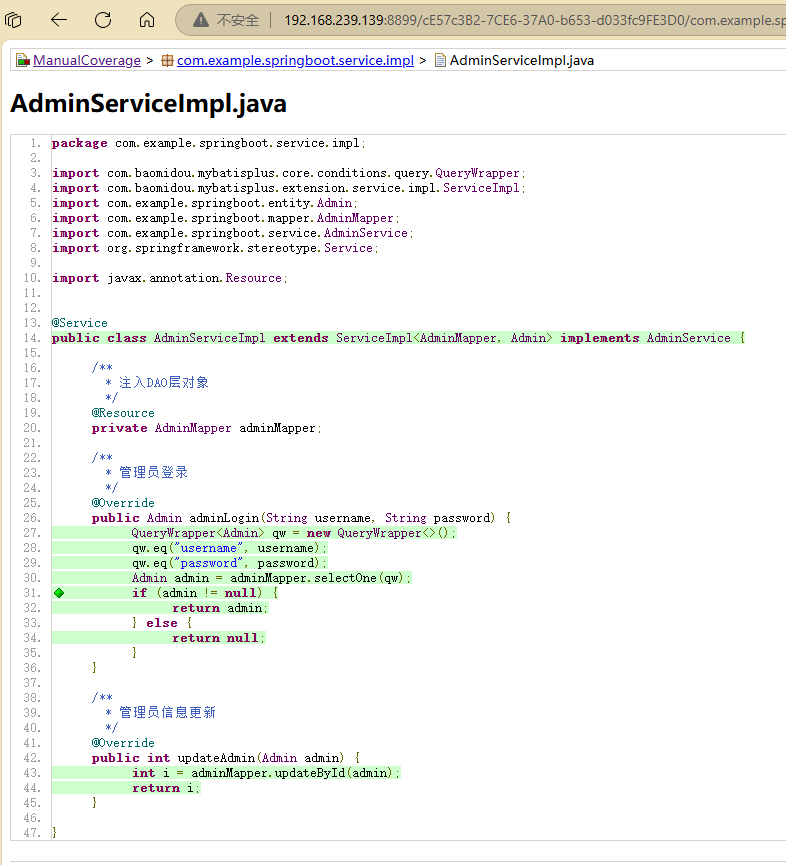Click the package icon before com.example.springboot.service.impl
786x865 pixels.
(167, 60)
